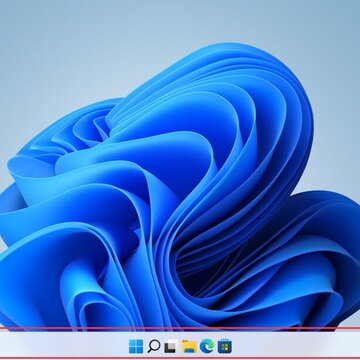This screenshot has width=360, height=360.
Task: Click the Search magnifier on the taskbar
Action: coord(154,347)
